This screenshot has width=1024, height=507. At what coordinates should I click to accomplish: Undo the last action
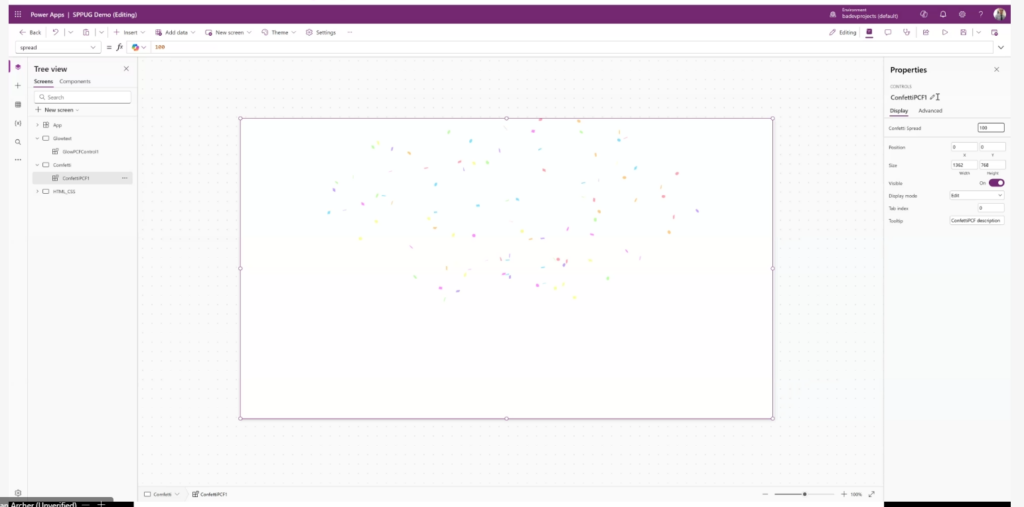[x=56, y=32]
